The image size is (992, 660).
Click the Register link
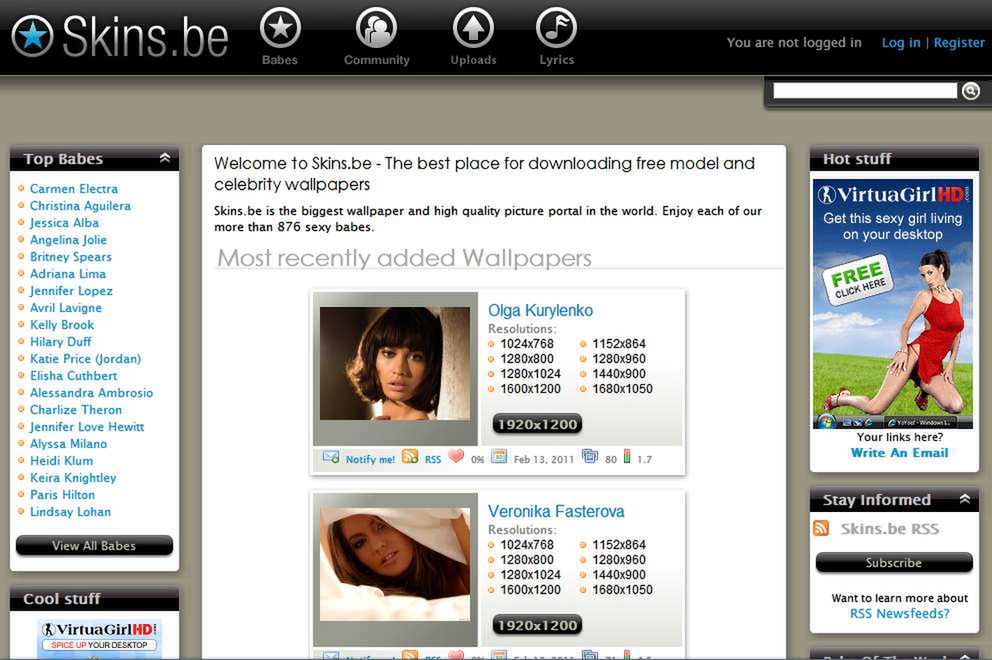tap(959, 42)
